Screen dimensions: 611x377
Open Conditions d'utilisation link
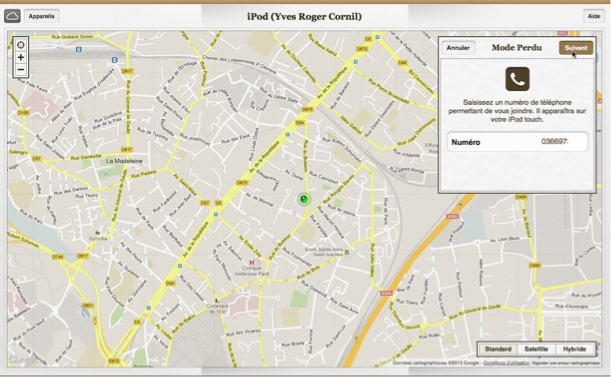pyautogui.click(x=506, y=363)
